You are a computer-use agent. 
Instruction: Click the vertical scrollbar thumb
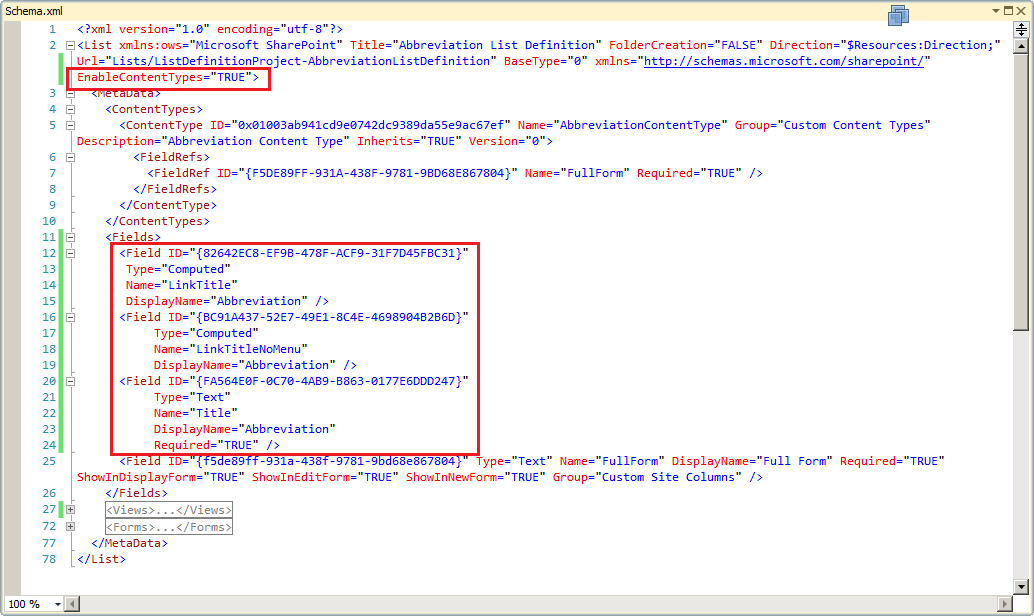point(1021,191)
